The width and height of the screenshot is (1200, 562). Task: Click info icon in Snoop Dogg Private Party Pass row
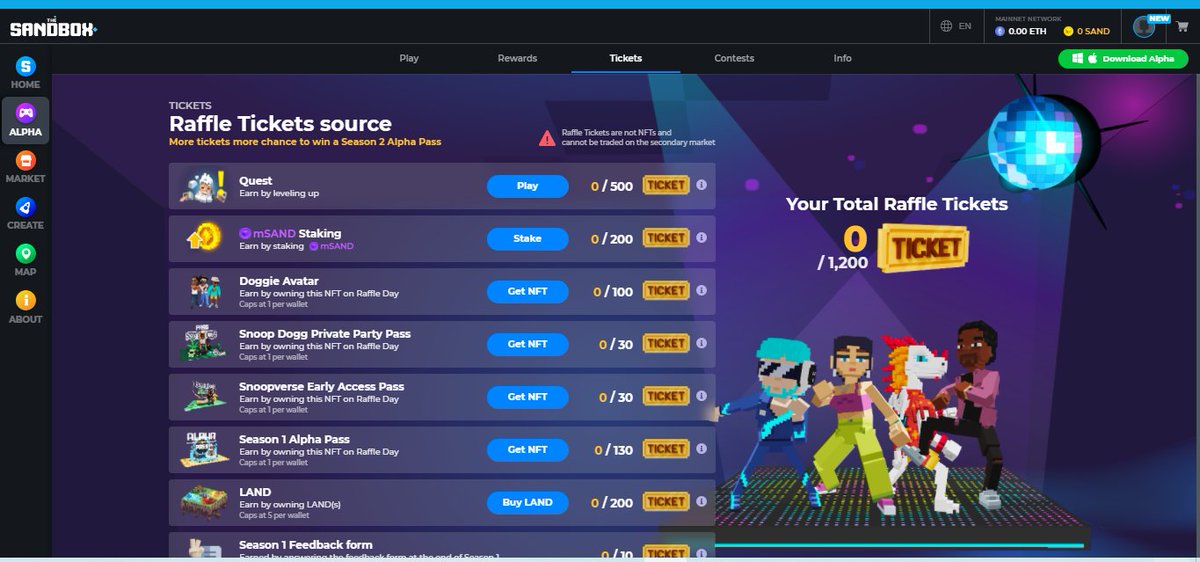pos(701,344)
